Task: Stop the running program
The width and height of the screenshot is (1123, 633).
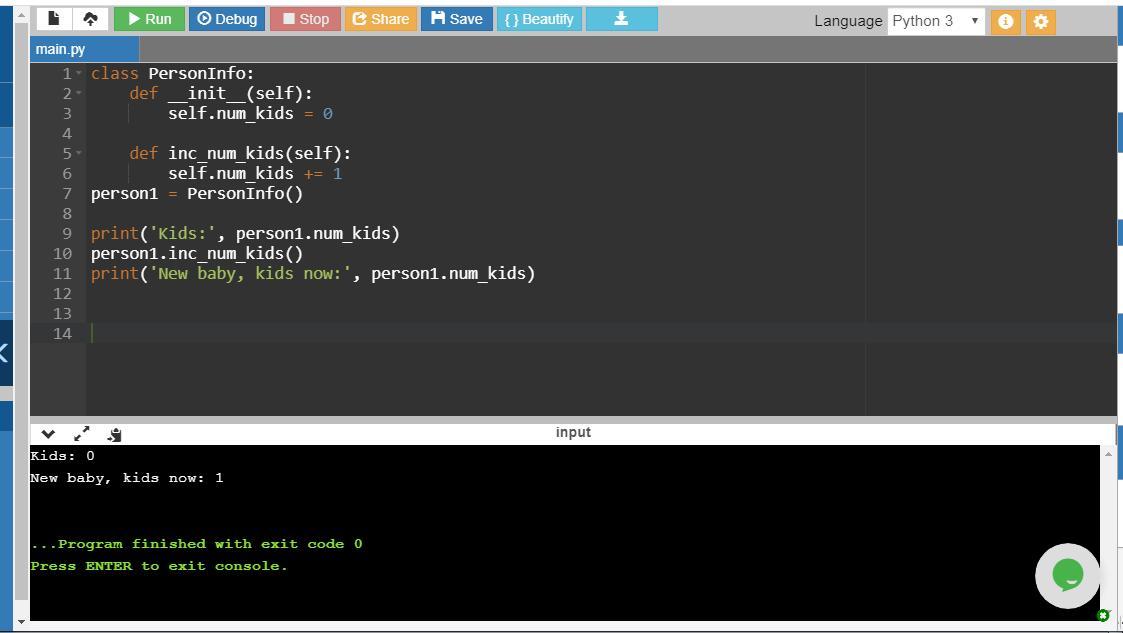Action: (x=304, y=19)
